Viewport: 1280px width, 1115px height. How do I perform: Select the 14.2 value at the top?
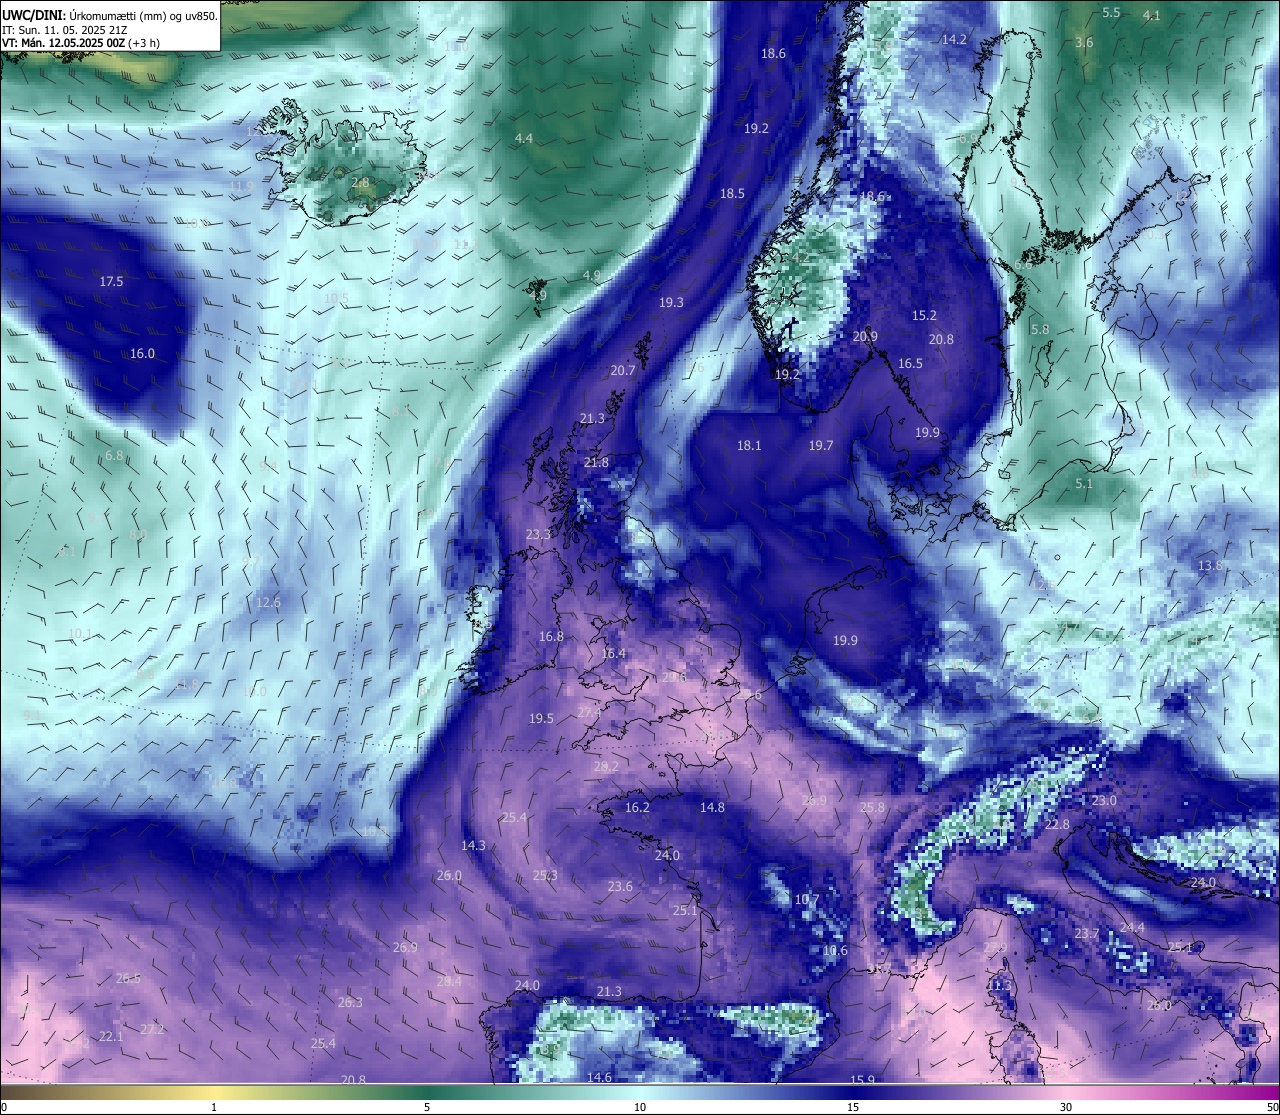pos(955,40)
